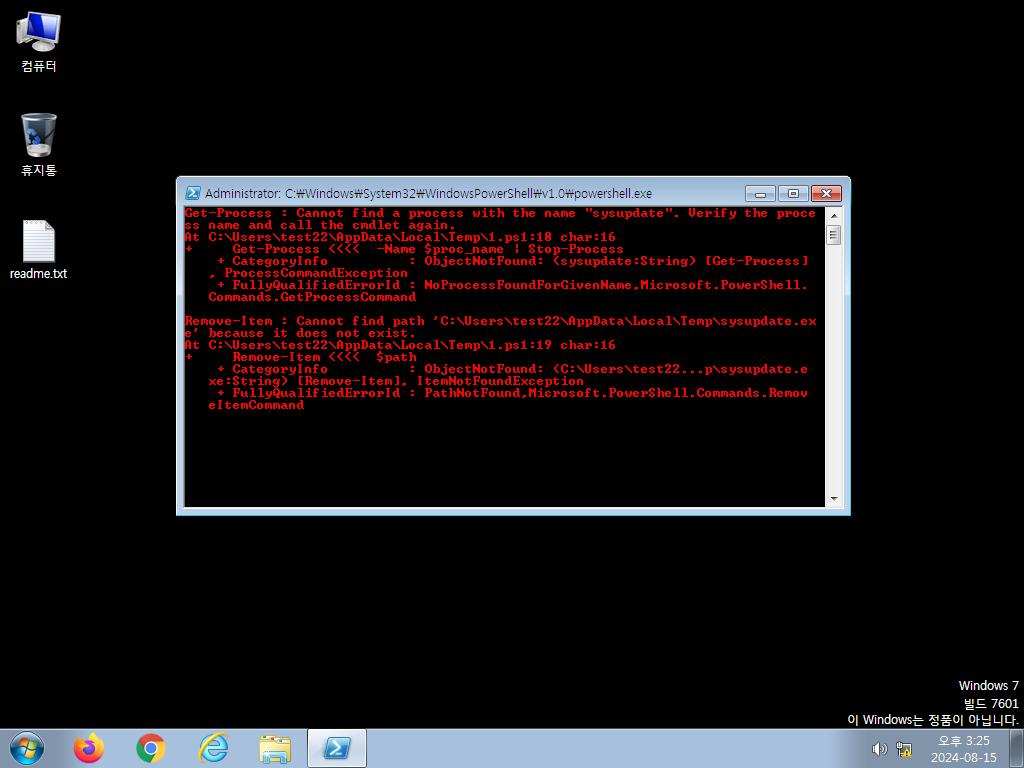Click the PowerShell scrollbar up arrow
The width and height of the screenshot is (1024, 768).
click(x=833, y=216)
